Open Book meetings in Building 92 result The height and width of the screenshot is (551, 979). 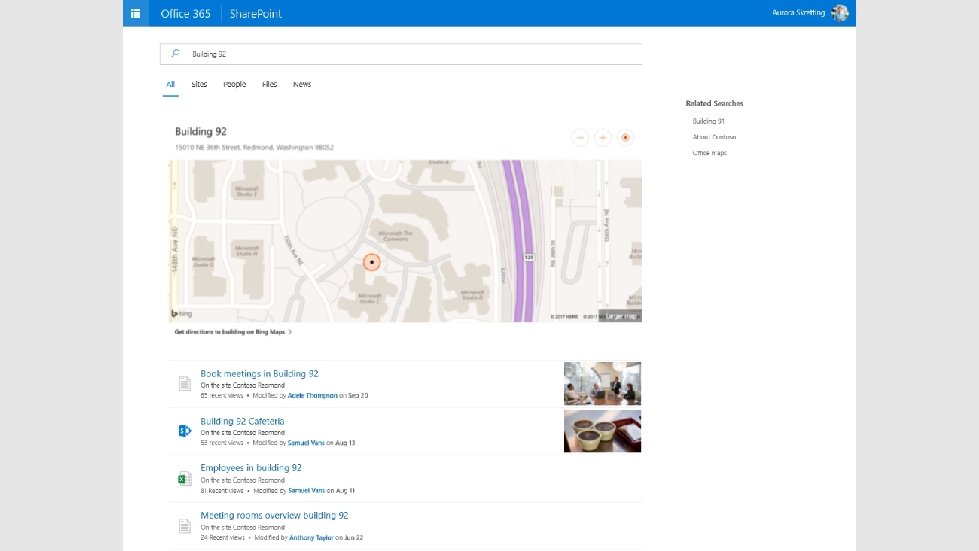click(x=259, y=374)
